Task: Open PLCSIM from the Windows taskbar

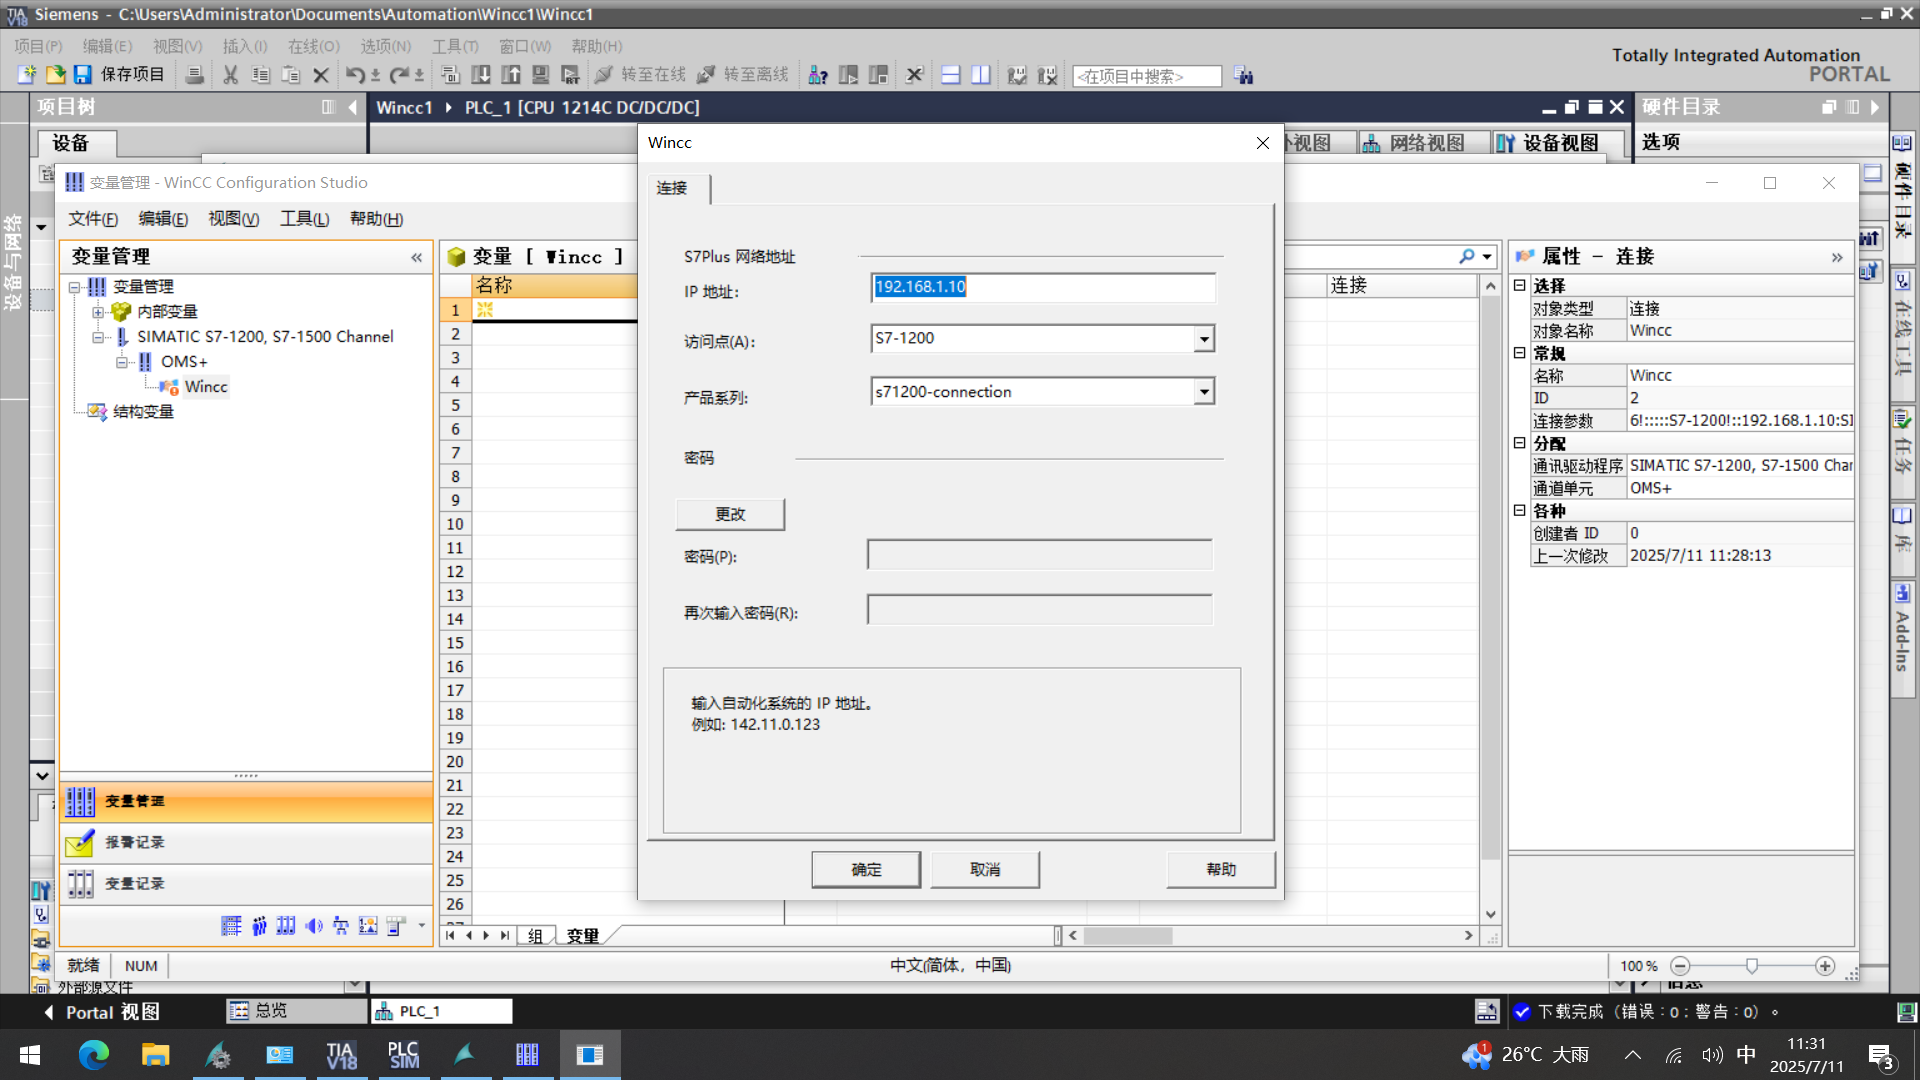Action: 403,1055
